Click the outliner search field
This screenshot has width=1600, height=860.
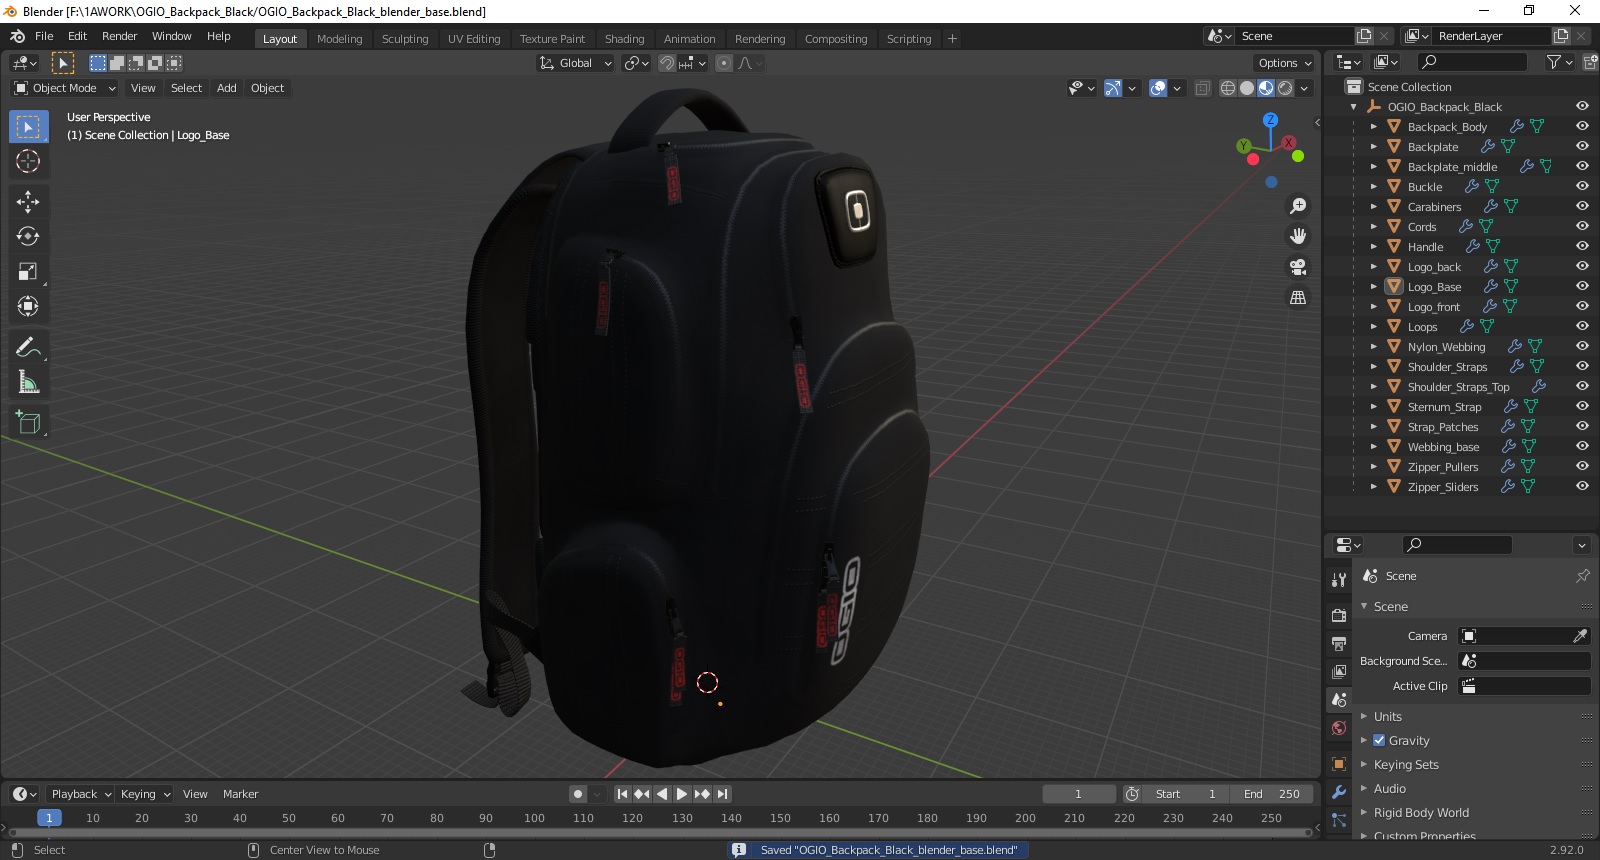(x=1474, y=62)
